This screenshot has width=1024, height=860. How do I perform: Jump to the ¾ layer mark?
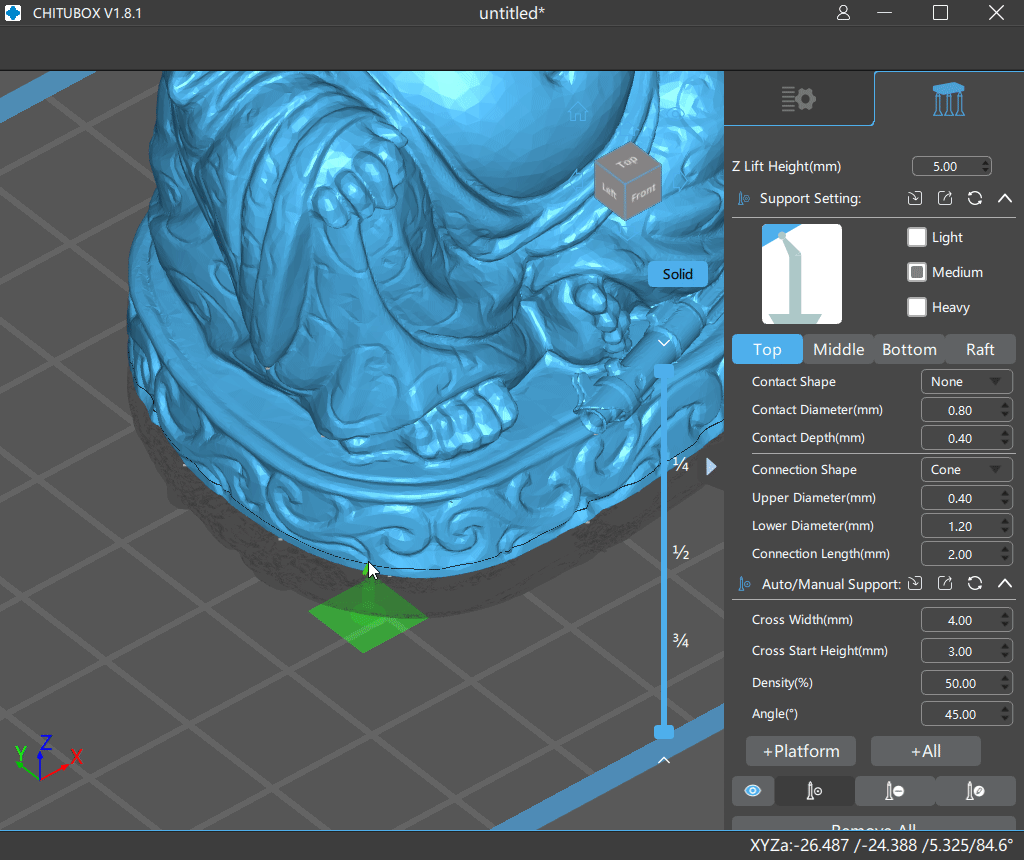(x=681, y=641)
